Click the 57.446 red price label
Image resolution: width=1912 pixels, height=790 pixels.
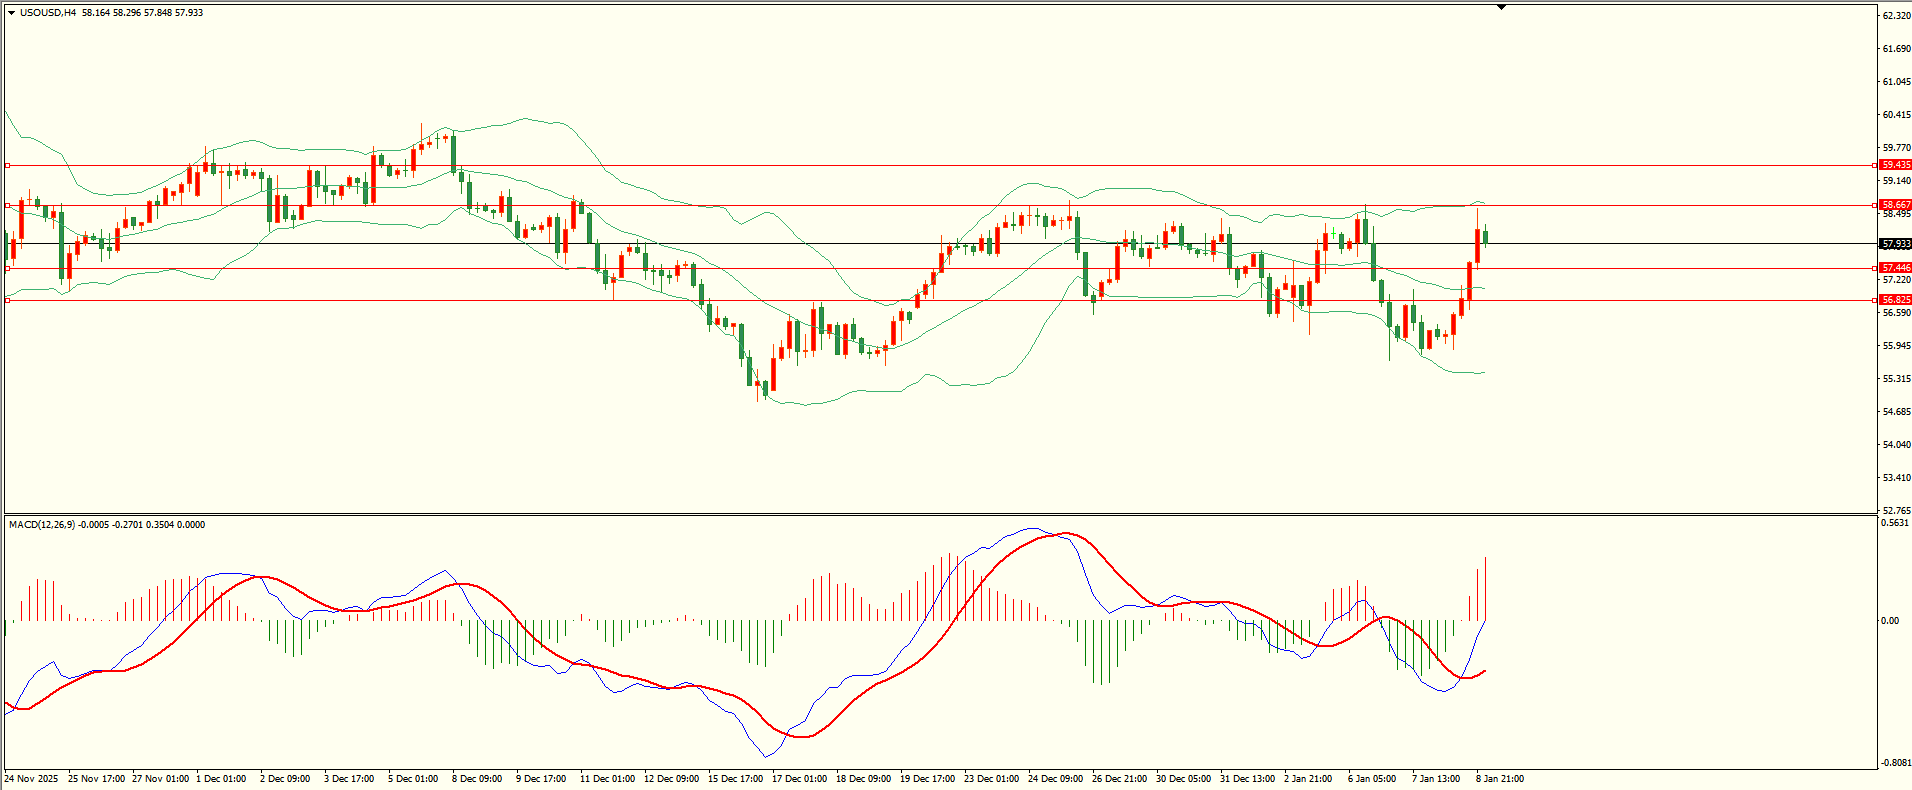(x=1895, y=268)
